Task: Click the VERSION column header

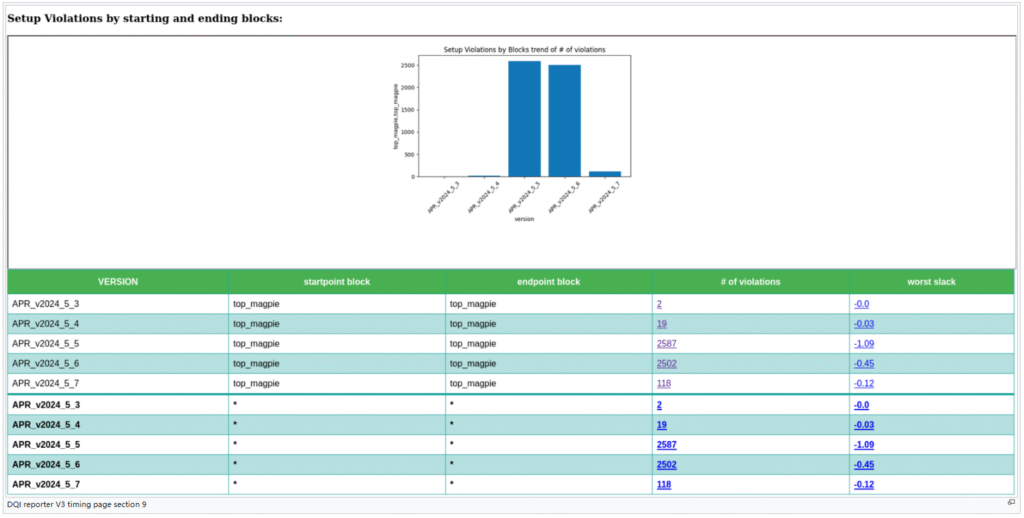Action: click(118, 282)
